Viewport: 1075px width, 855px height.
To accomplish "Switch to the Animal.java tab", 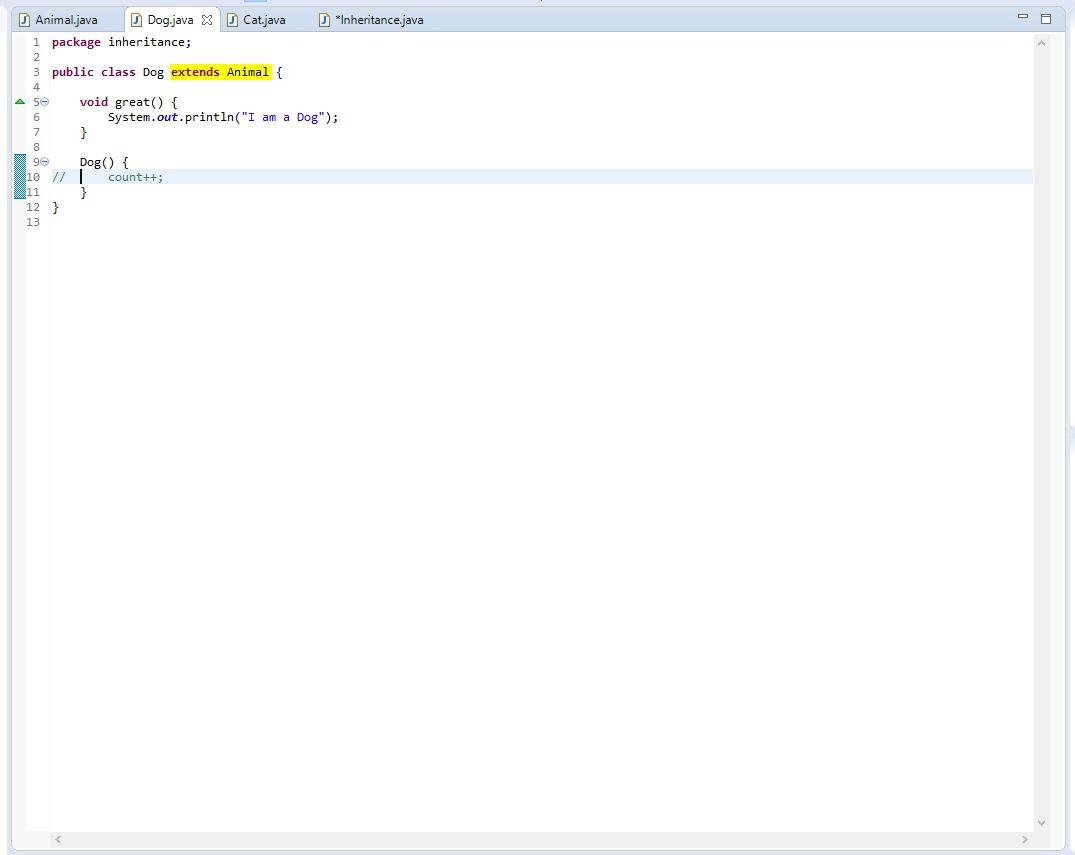I will [67, 20].
